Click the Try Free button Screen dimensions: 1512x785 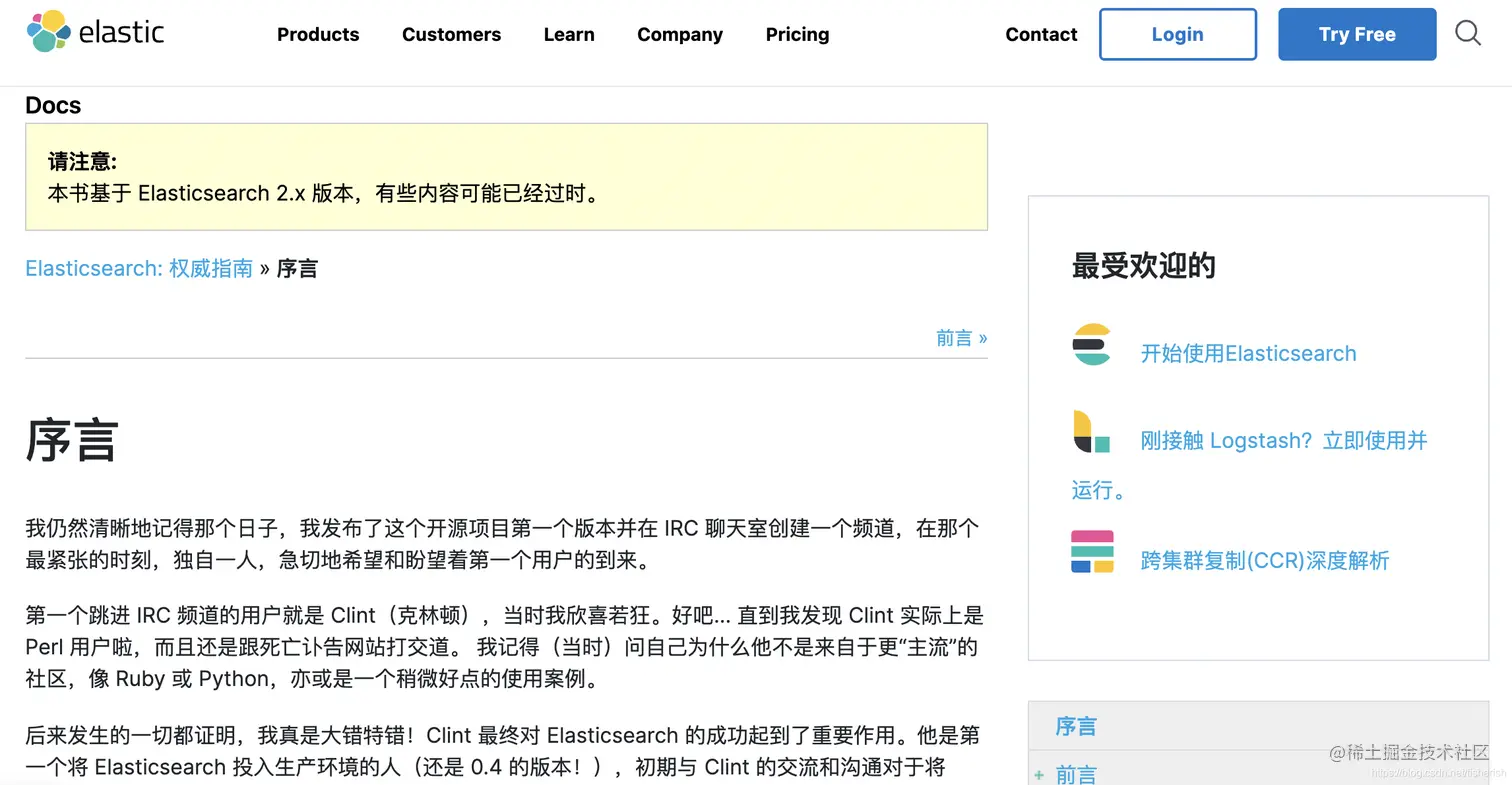1357,34
